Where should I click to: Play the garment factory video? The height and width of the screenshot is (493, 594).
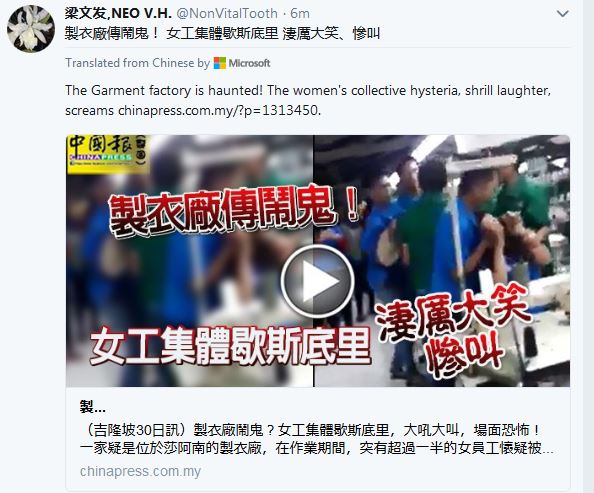coord(317,281)
